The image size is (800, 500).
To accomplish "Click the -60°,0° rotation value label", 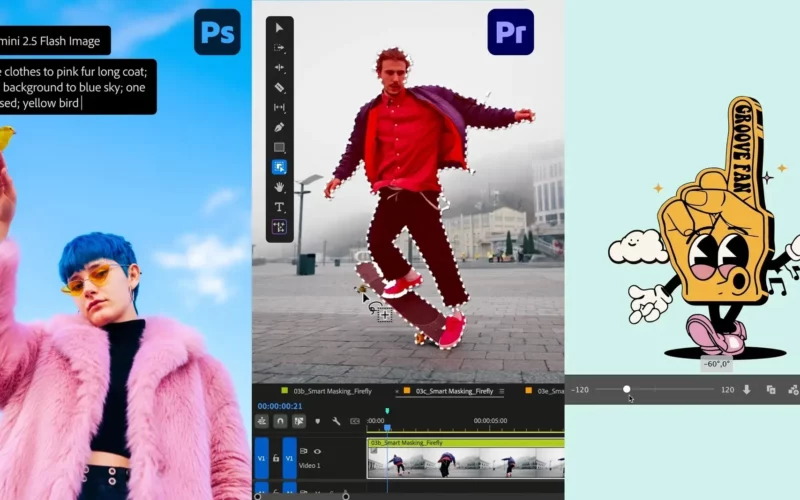I will click(716, 364).
